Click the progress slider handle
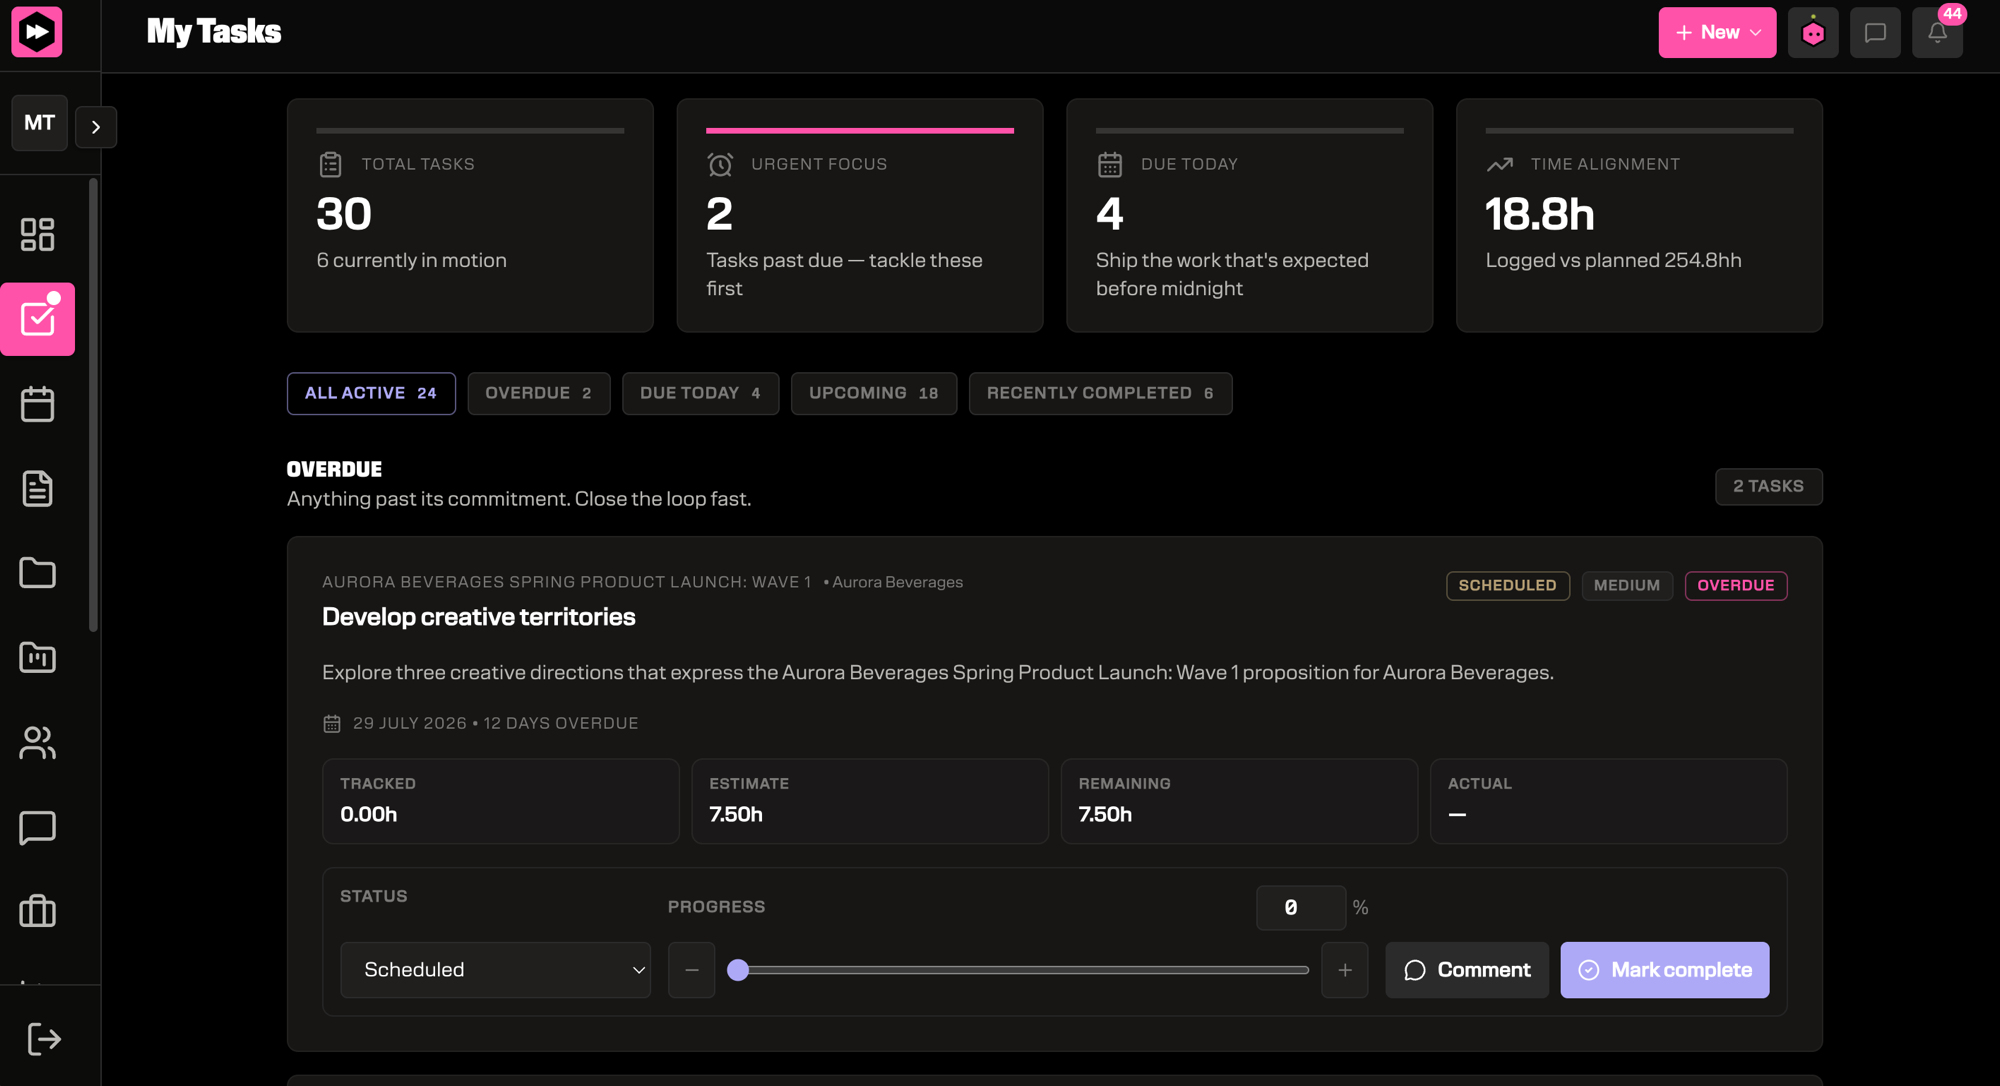Image resolution: width=2000 pixels, height=1086 pixels. 738,970
